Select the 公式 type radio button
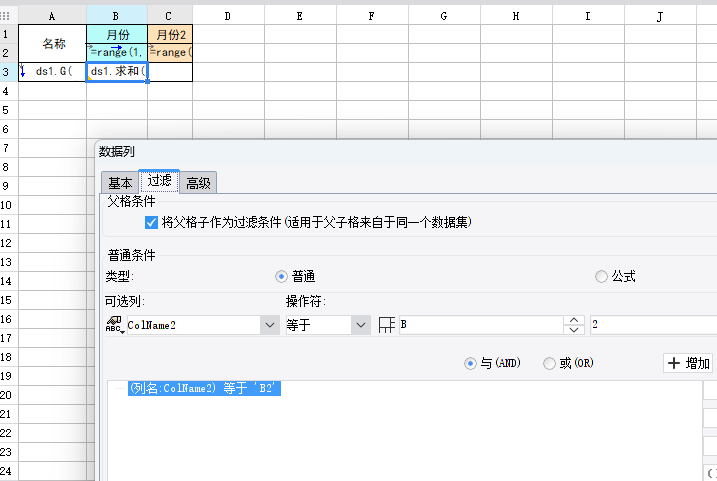 pyautogui.click(x=601, y=276)
